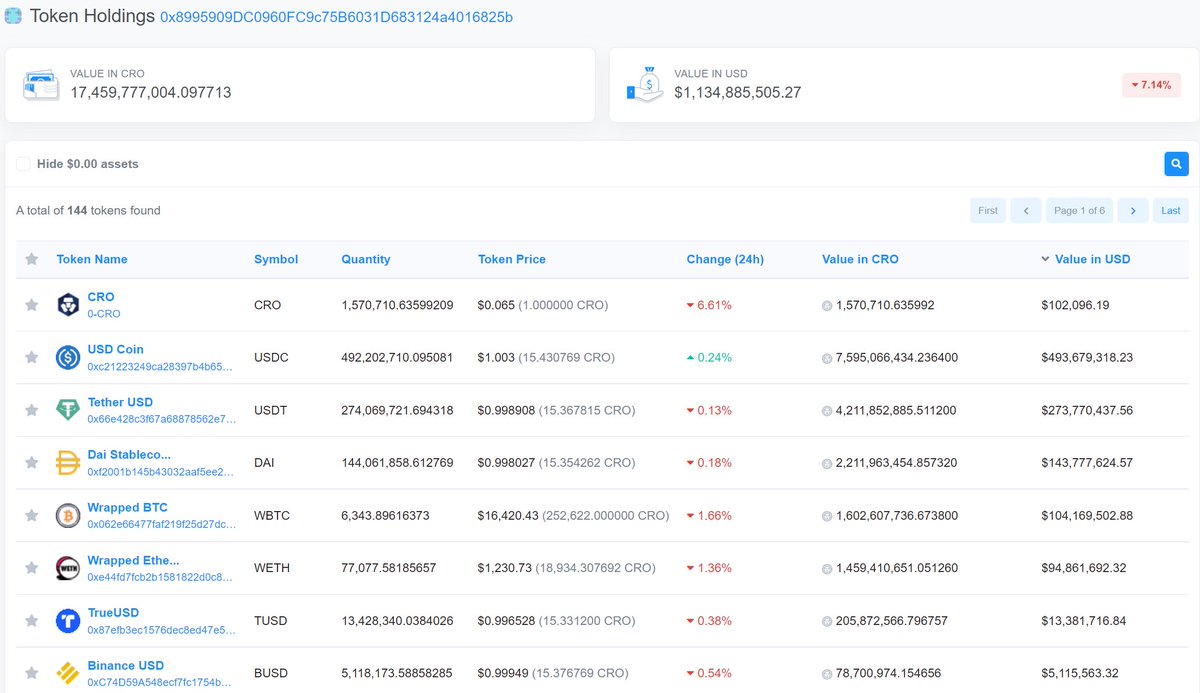
Task: Click the Binance USD logo icon
Action: coord(67,672)
